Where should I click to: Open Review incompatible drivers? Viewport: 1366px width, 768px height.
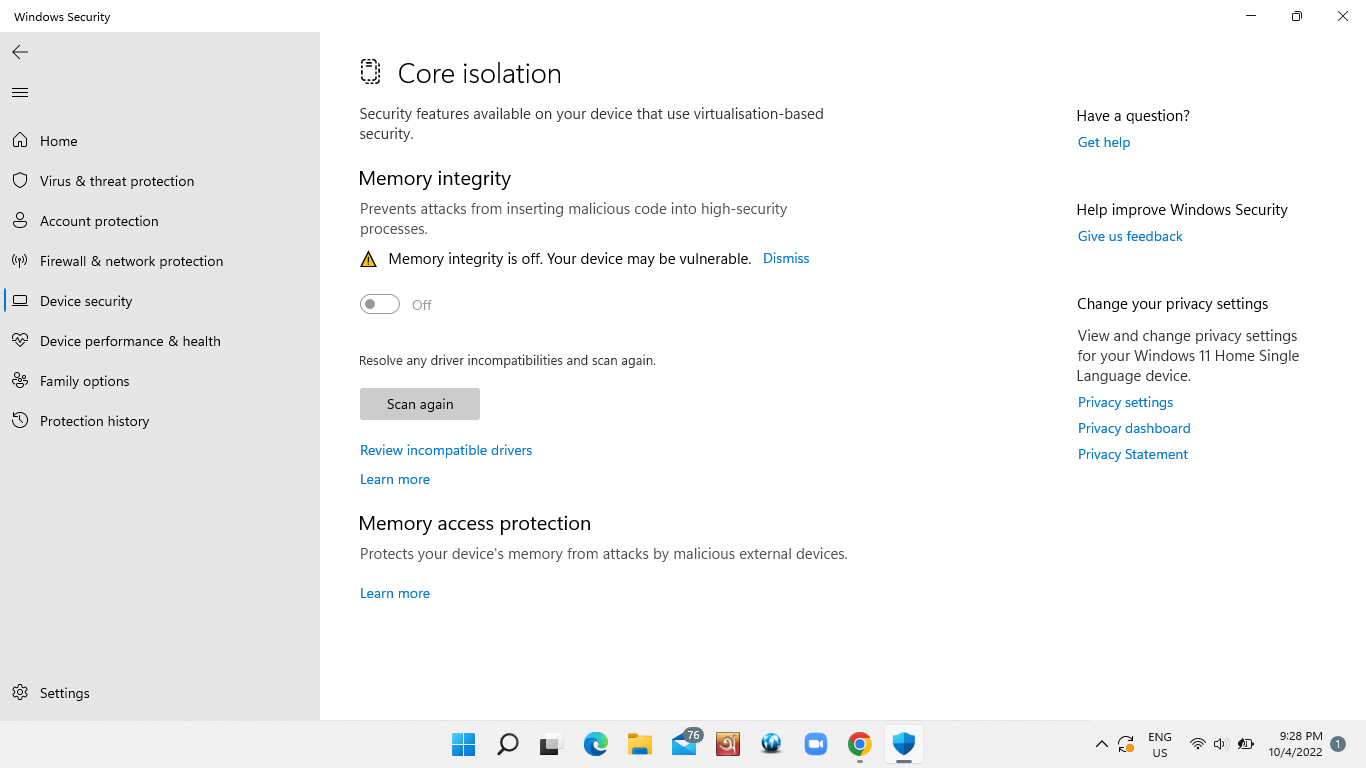click(x=446, y=450)
